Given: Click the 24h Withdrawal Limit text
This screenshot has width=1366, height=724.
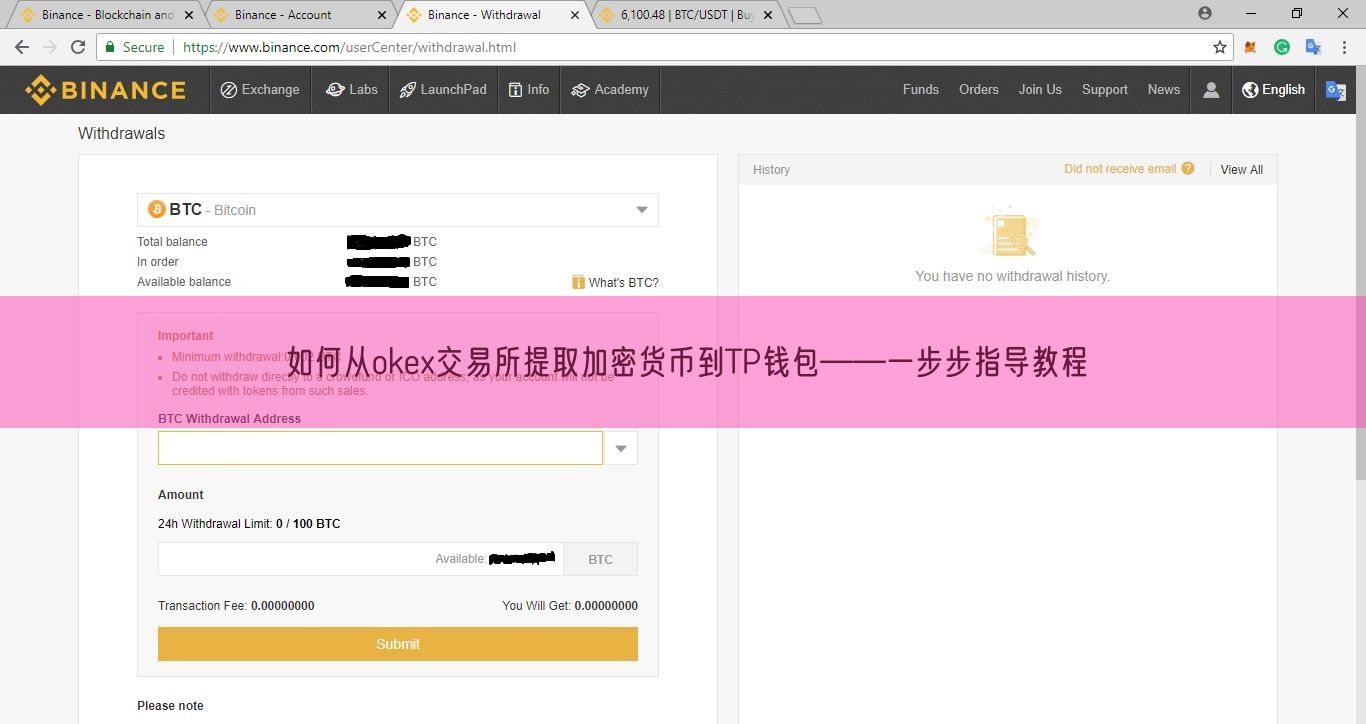Looking at the screenshot, I should click(x=249, y=524).
